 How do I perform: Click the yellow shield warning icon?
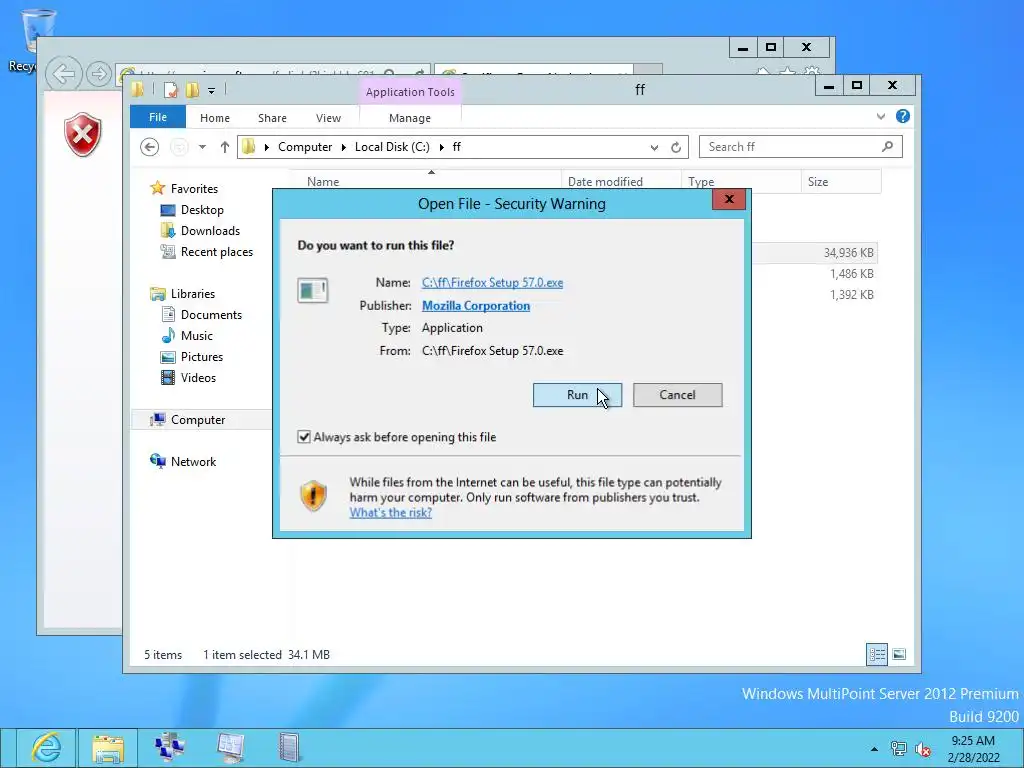point(313,496)
